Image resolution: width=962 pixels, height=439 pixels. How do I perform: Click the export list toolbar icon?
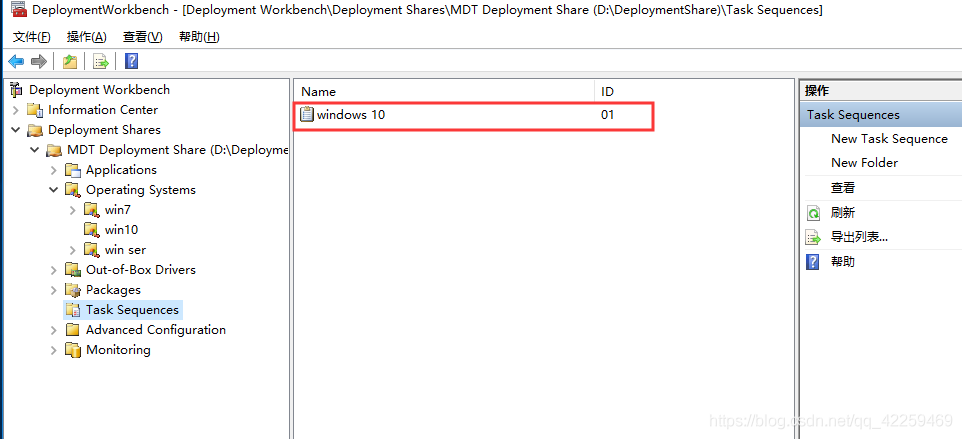tap(100, 62)
